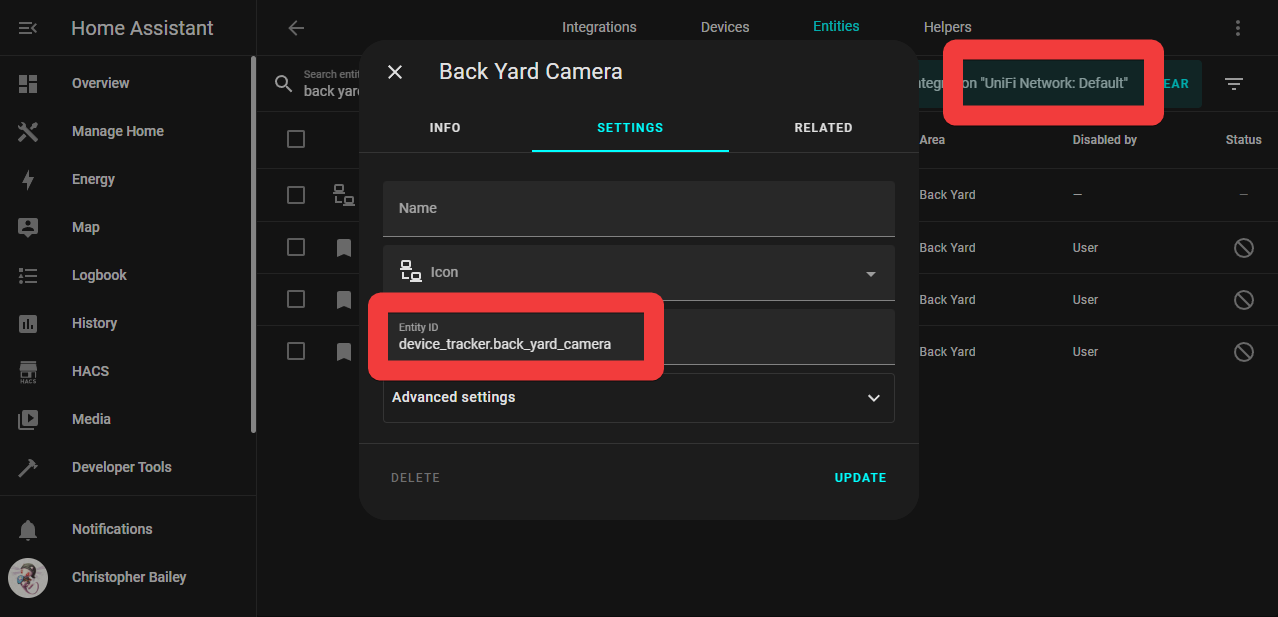Click the Delete button
Viewport: 1278px width, 617px height.
tap(415, 478)
